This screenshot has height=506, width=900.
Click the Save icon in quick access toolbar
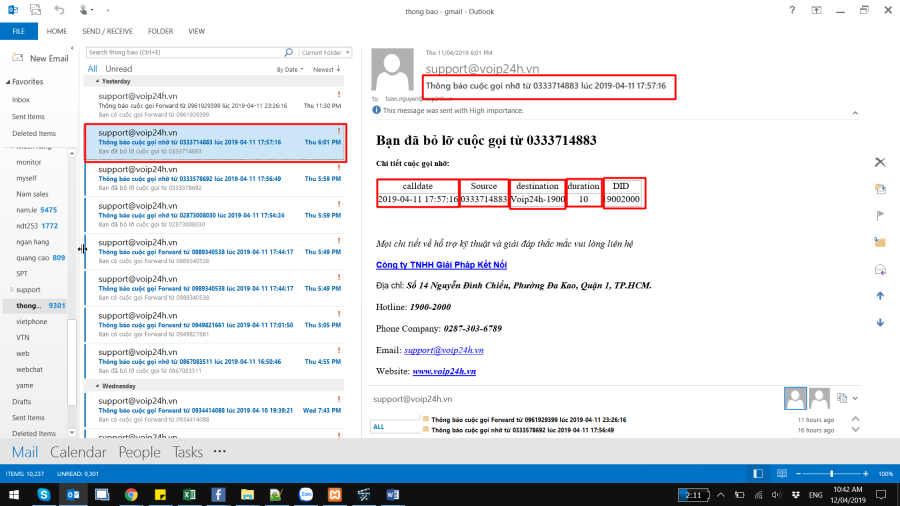pos(36,10)
